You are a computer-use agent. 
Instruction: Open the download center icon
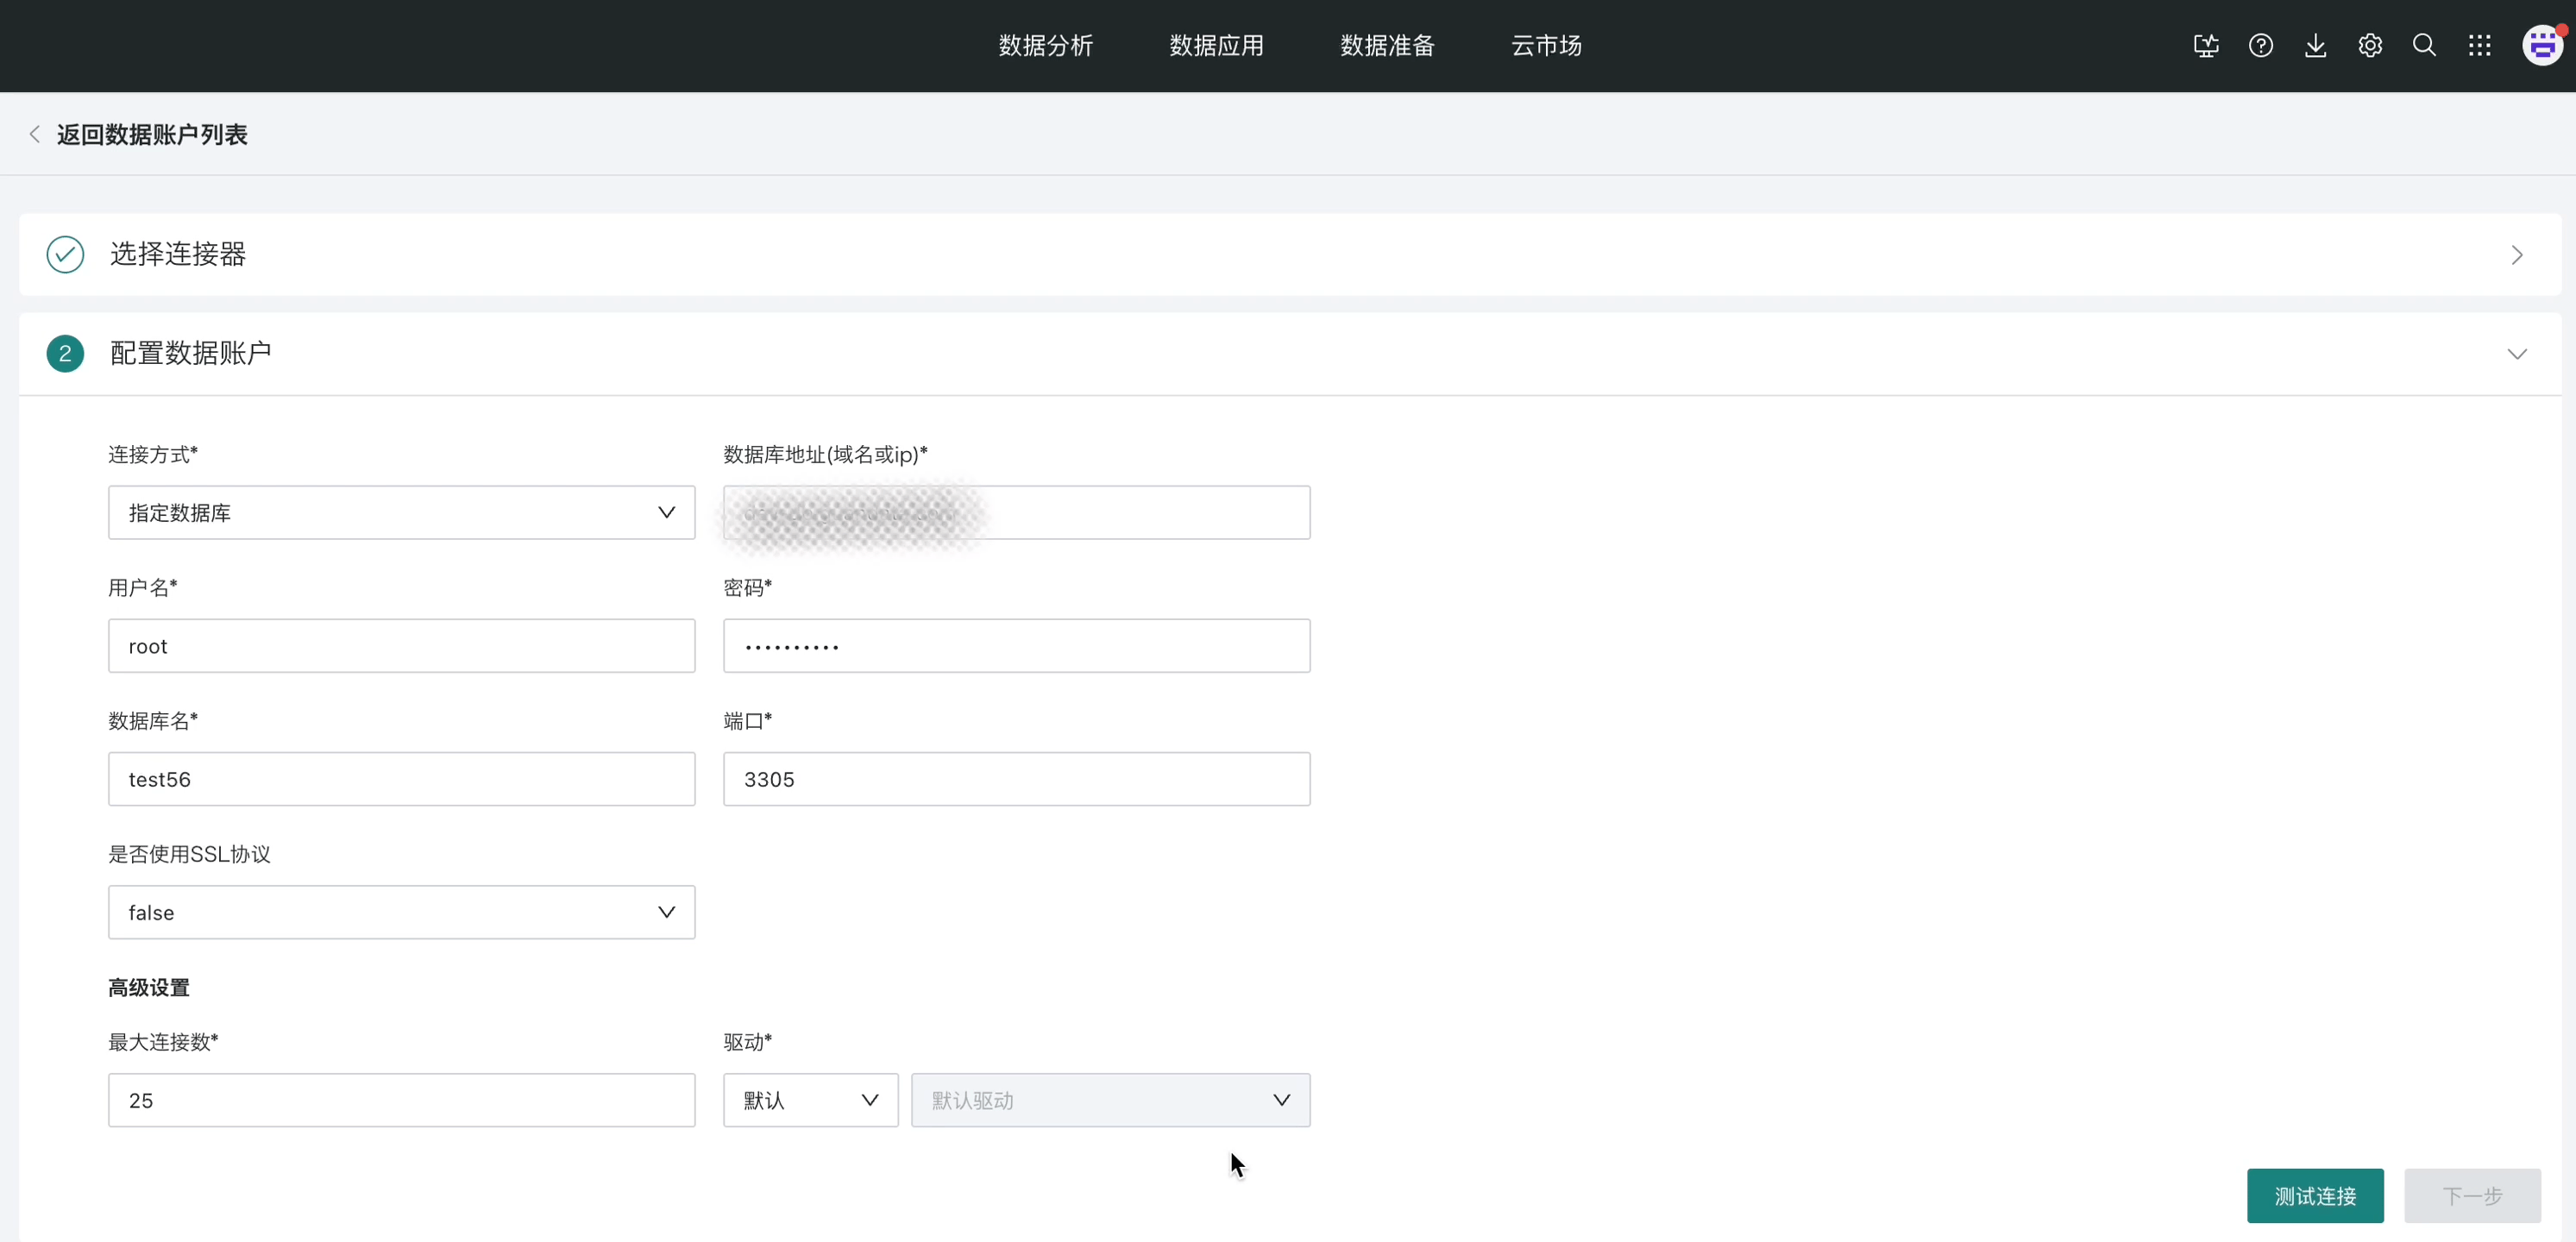[2315, 46]
